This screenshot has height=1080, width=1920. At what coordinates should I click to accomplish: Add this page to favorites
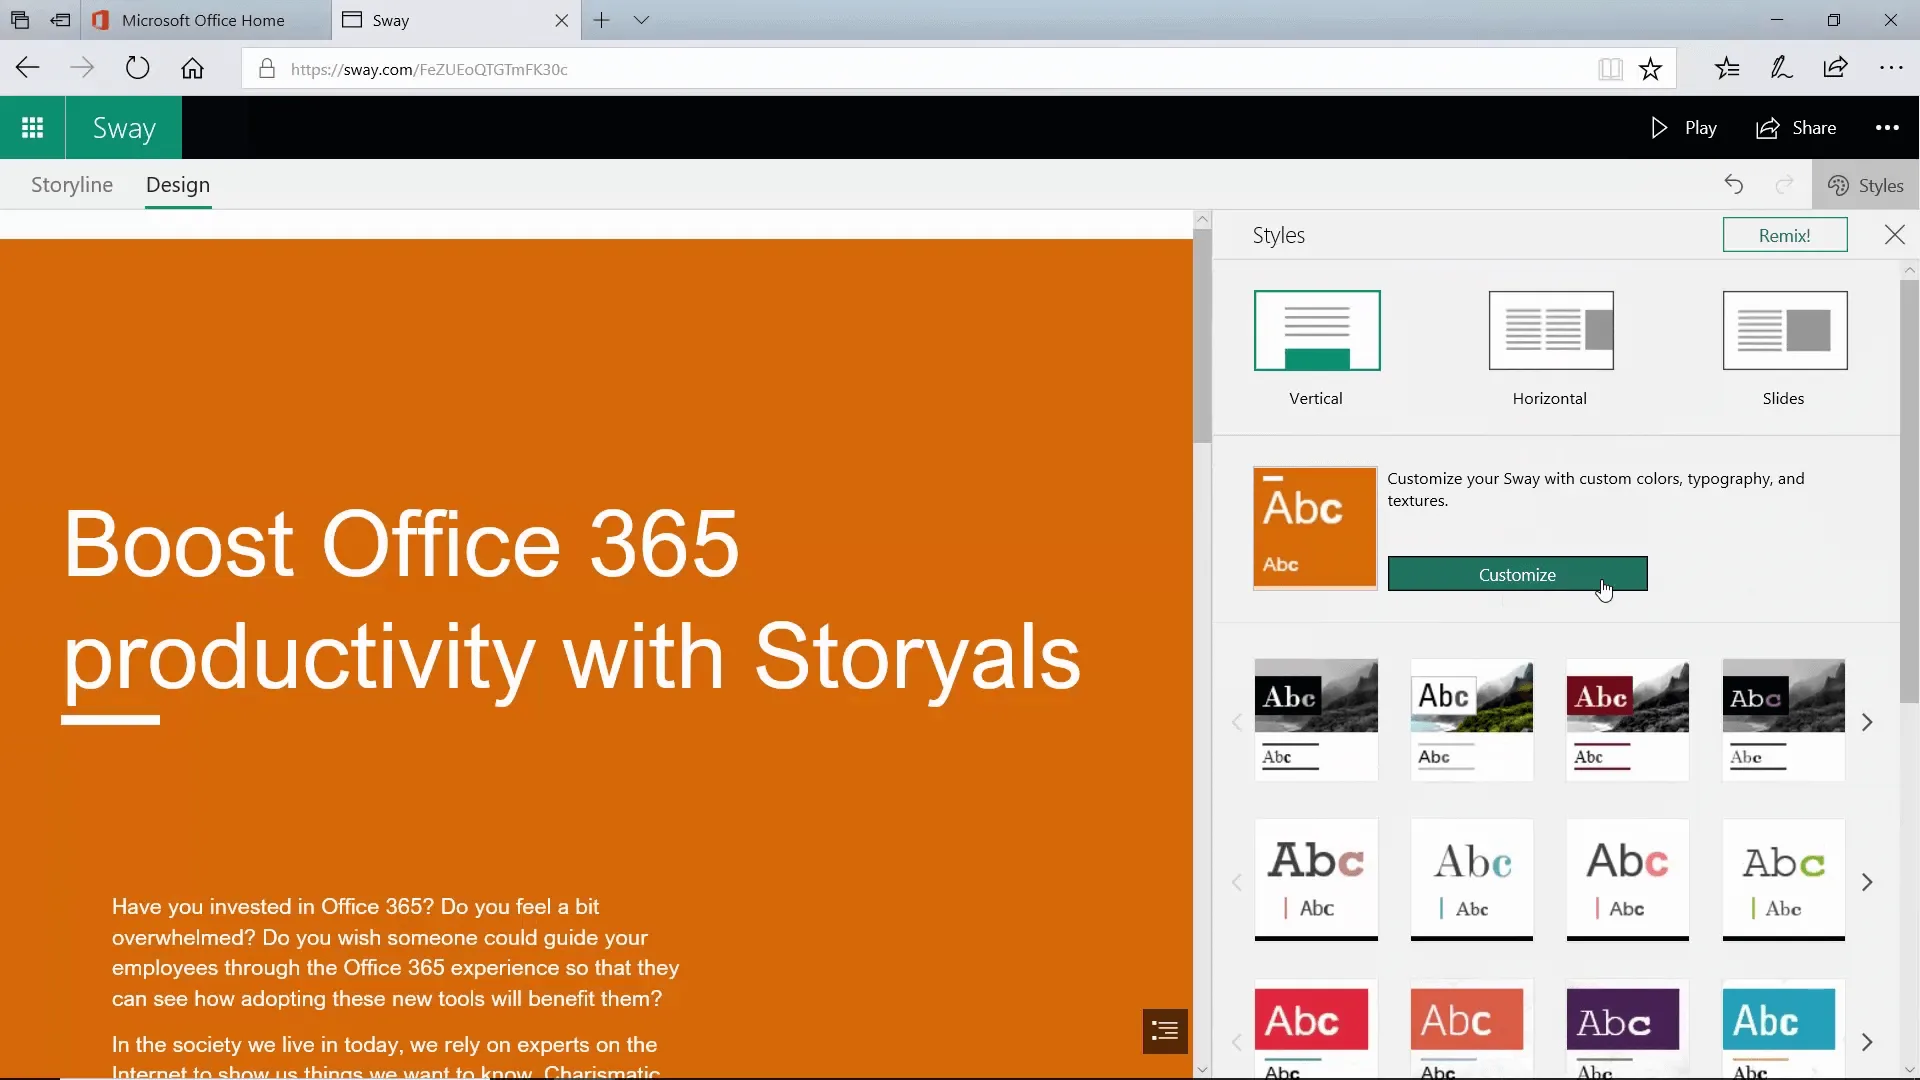click(x=1650, y=69)
